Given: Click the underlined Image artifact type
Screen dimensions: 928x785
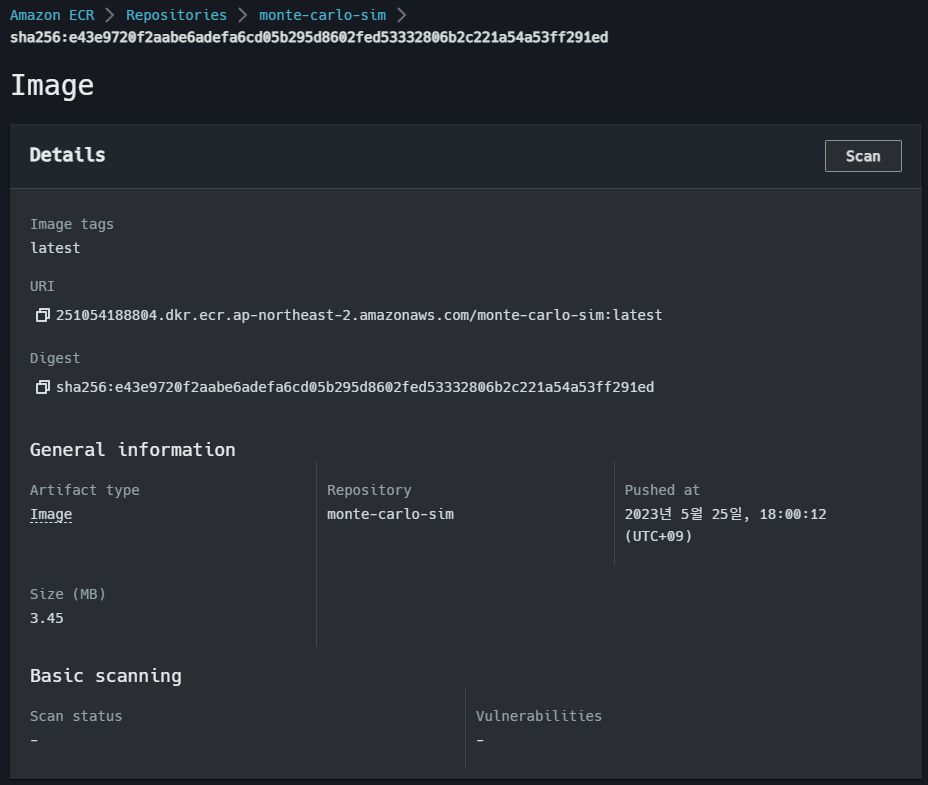Looking at the screenshot, I should [51, 514].
